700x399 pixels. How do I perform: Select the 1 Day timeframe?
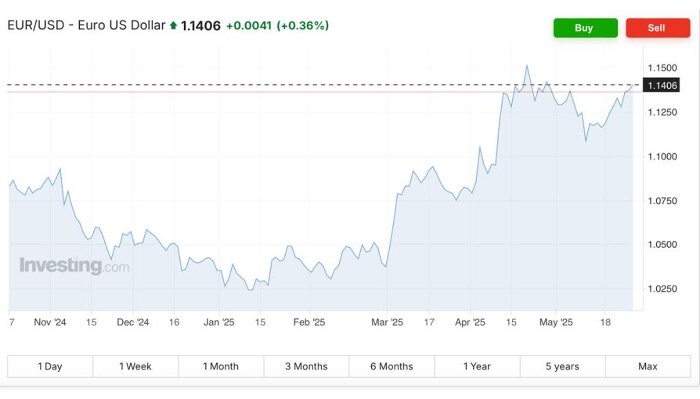50,366
